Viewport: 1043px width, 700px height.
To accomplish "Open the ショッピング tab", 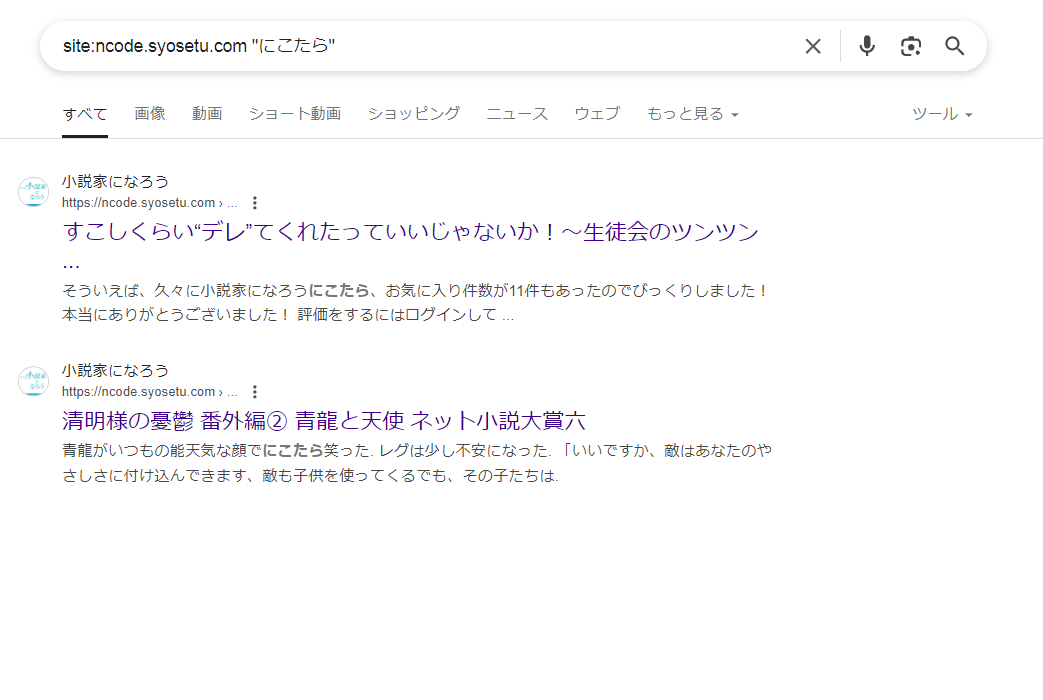I will 414,114.
